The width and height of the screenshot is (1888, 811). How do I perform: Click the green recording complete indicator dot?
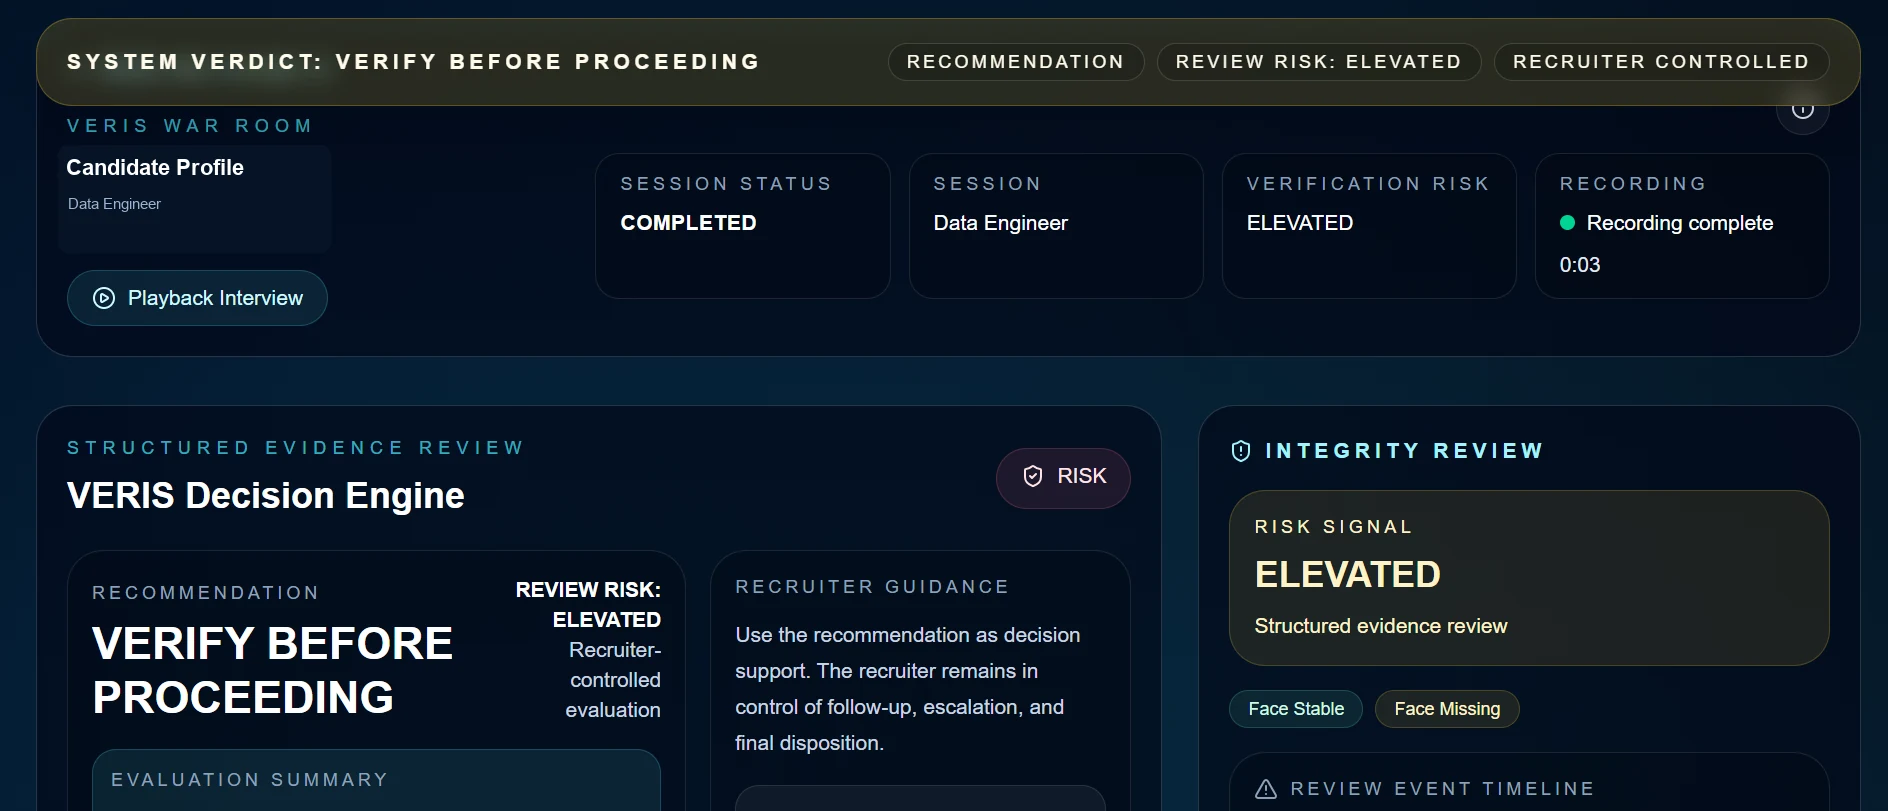tap(1568, 223)
